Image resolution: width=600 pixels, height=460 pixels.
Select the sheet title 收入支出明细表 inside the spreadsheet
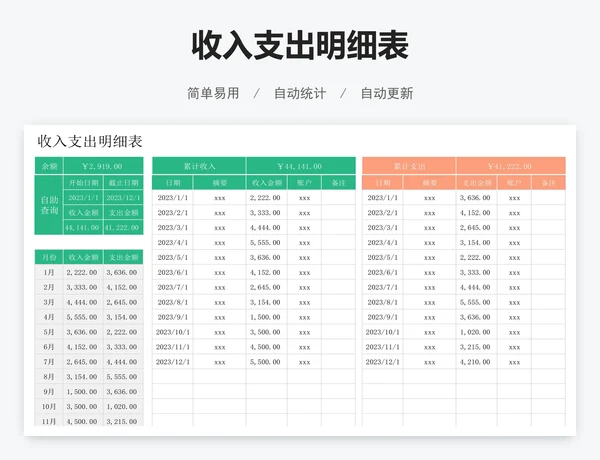[x=90, y=141]
